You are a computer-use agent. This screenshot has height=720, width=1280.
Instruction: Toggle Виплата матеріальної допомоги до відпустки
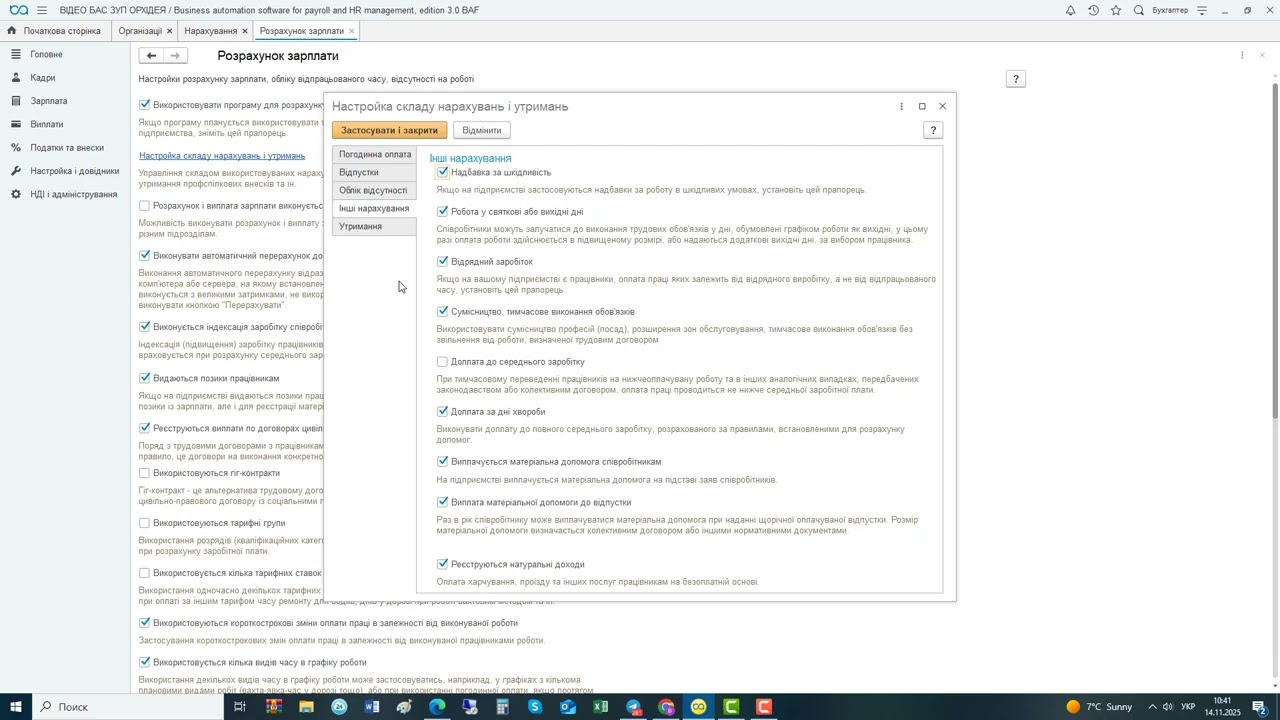443,502
